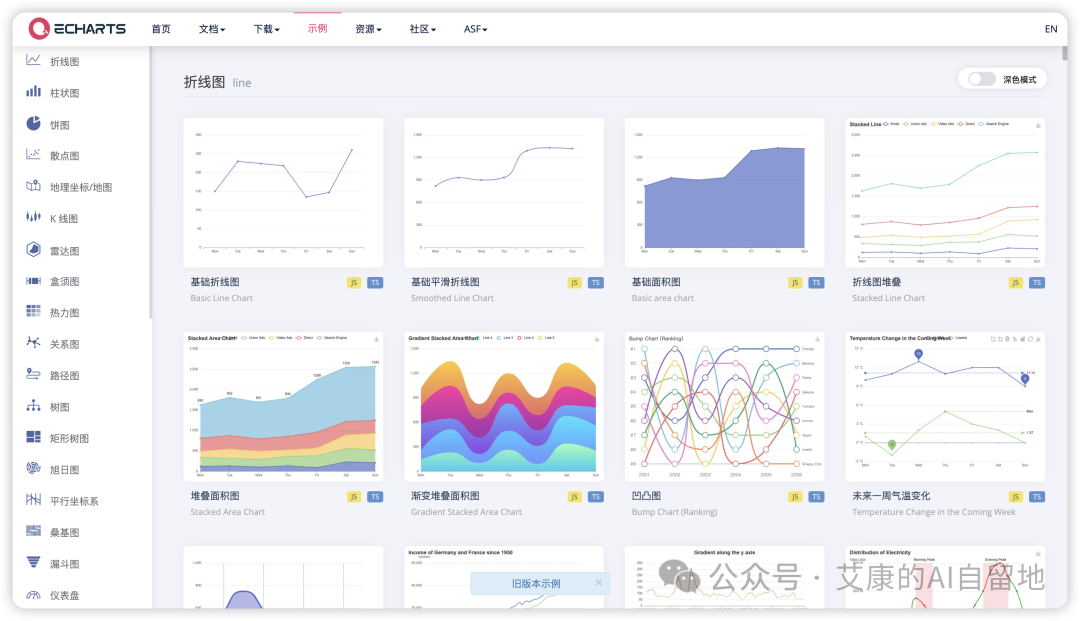Select the candlestick icon K 线图
Viewport: 1080px width, 621px height.
click(33, 218)
